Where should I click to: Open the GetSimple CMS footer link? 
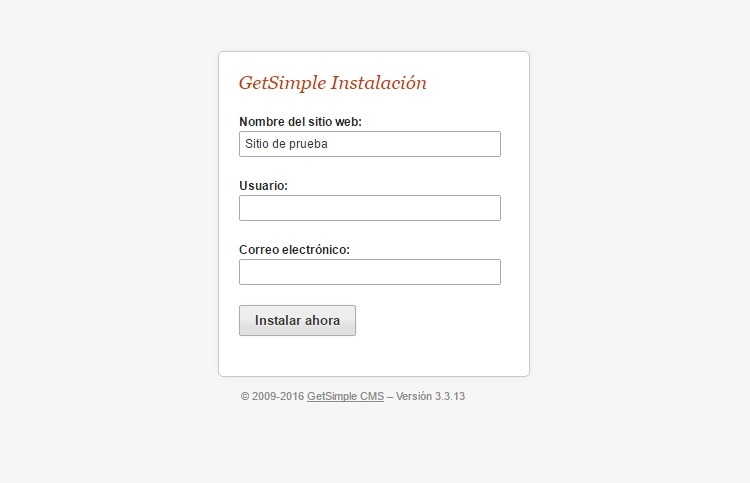point(345,396)
